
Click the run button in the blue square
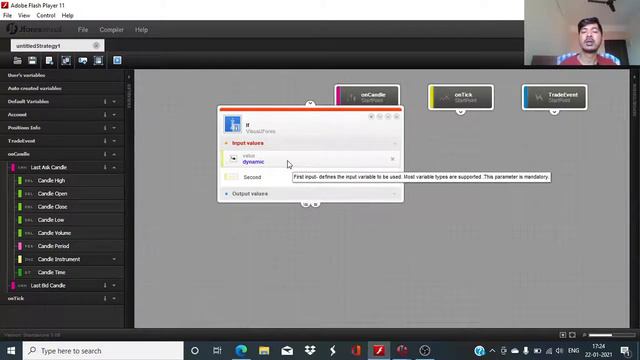click(x=117, y=60)
